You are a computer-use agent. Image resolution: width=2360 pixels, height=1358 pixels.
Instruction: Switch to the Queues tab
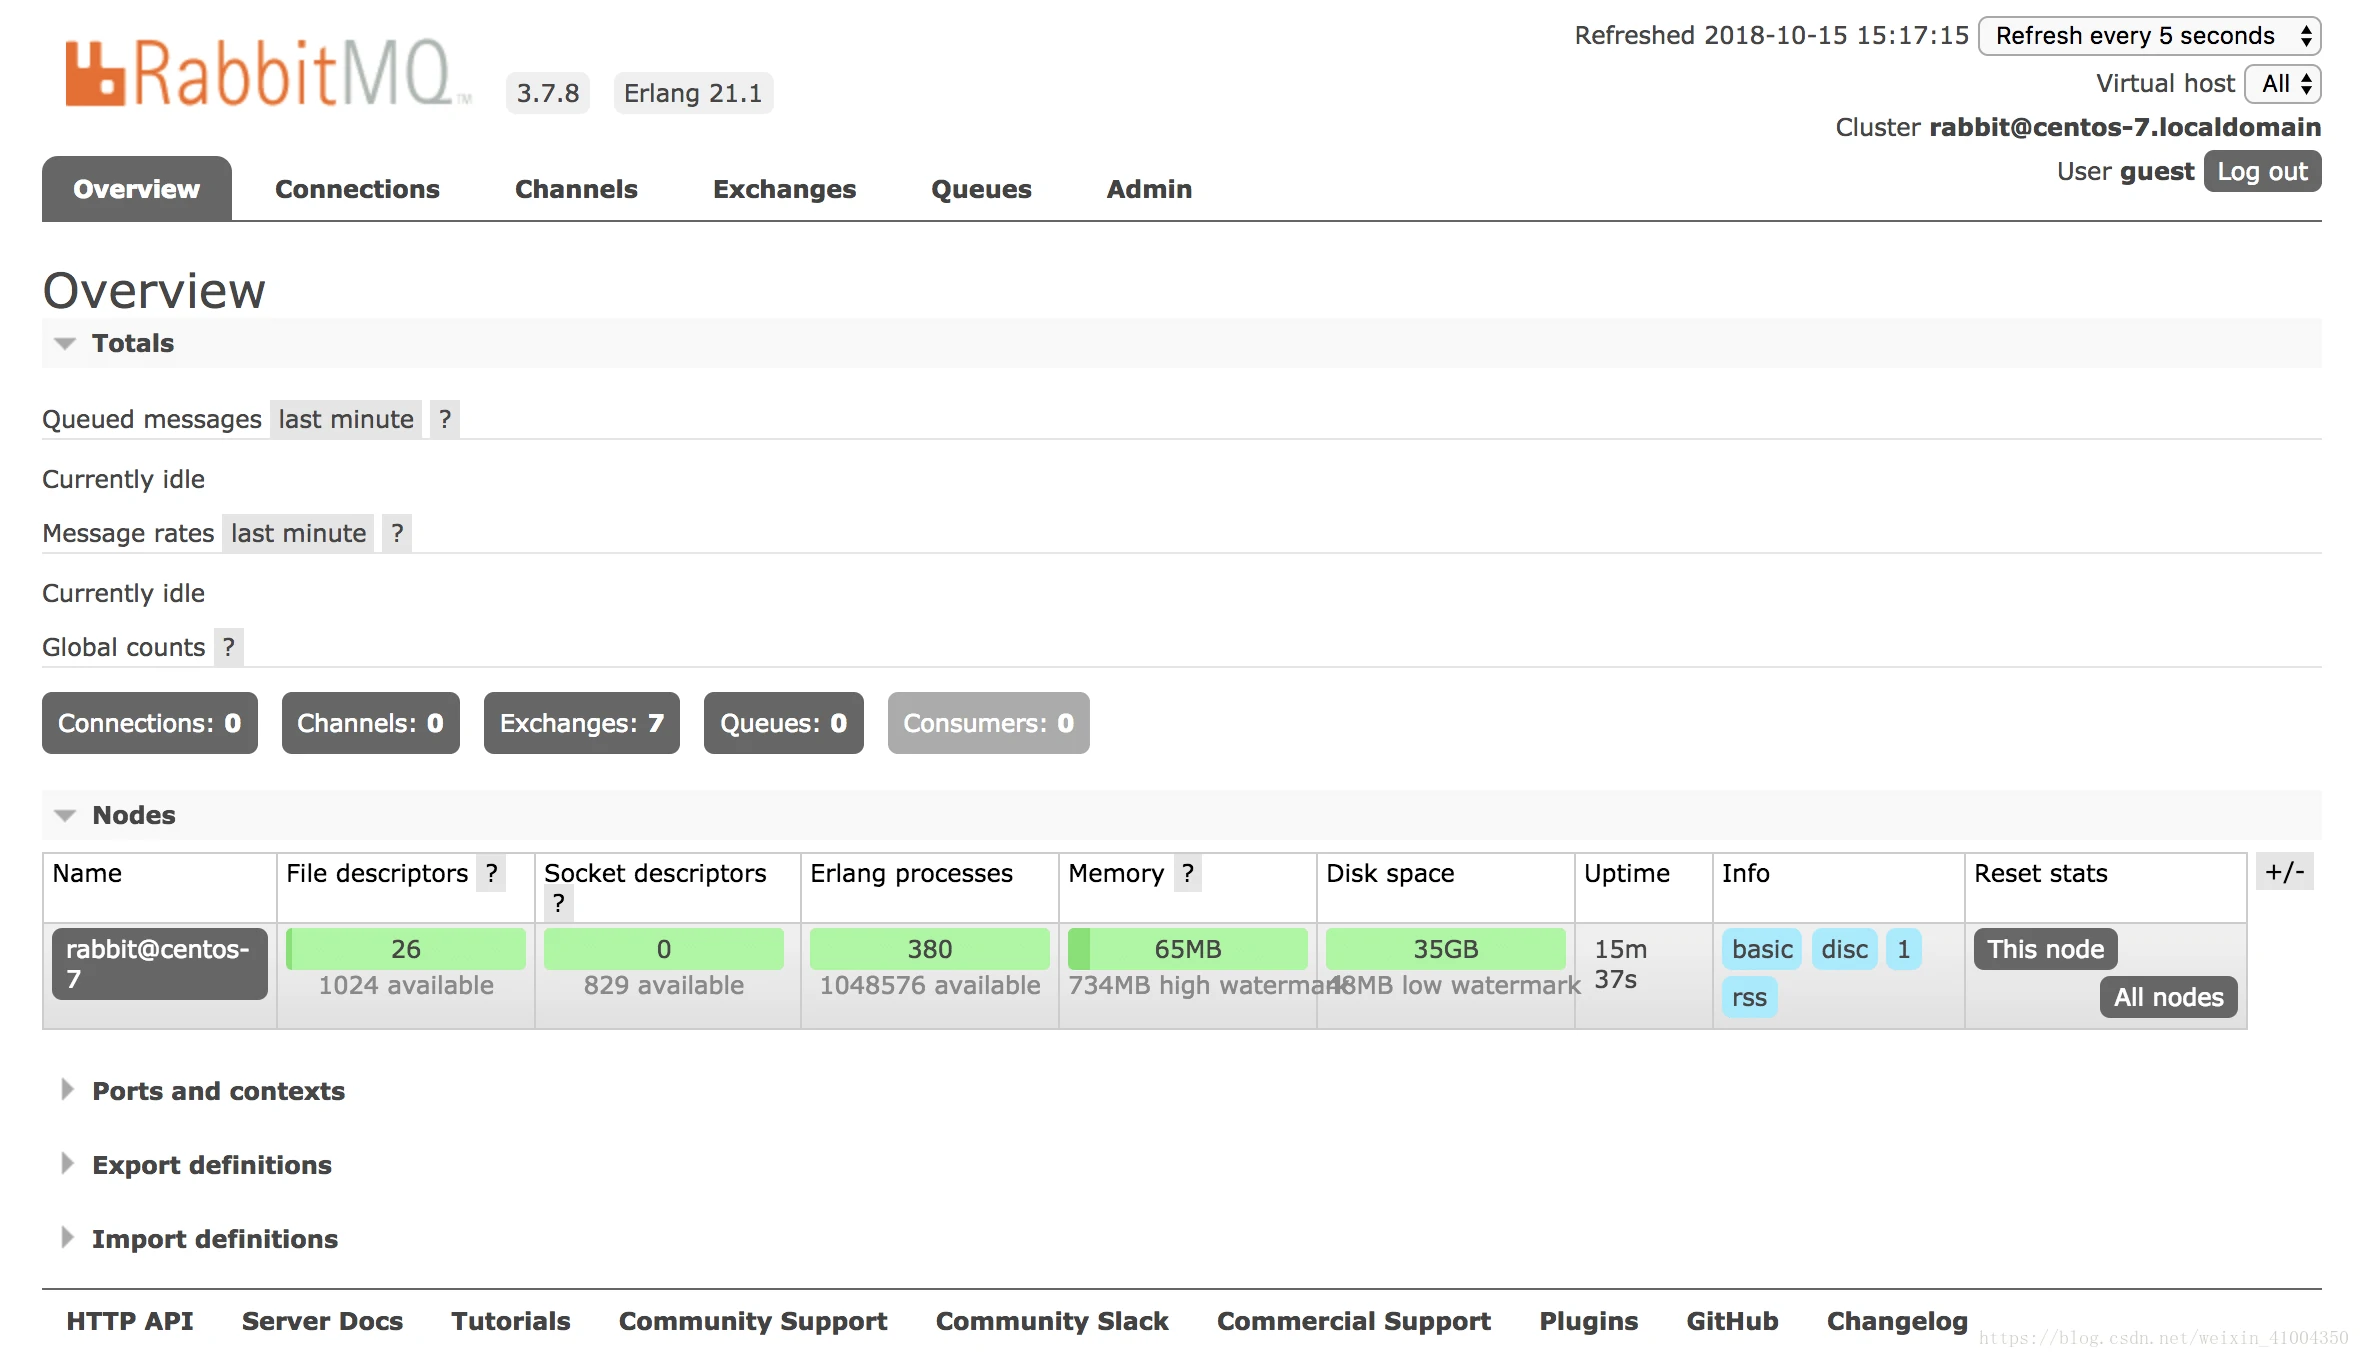coord(981,189)
